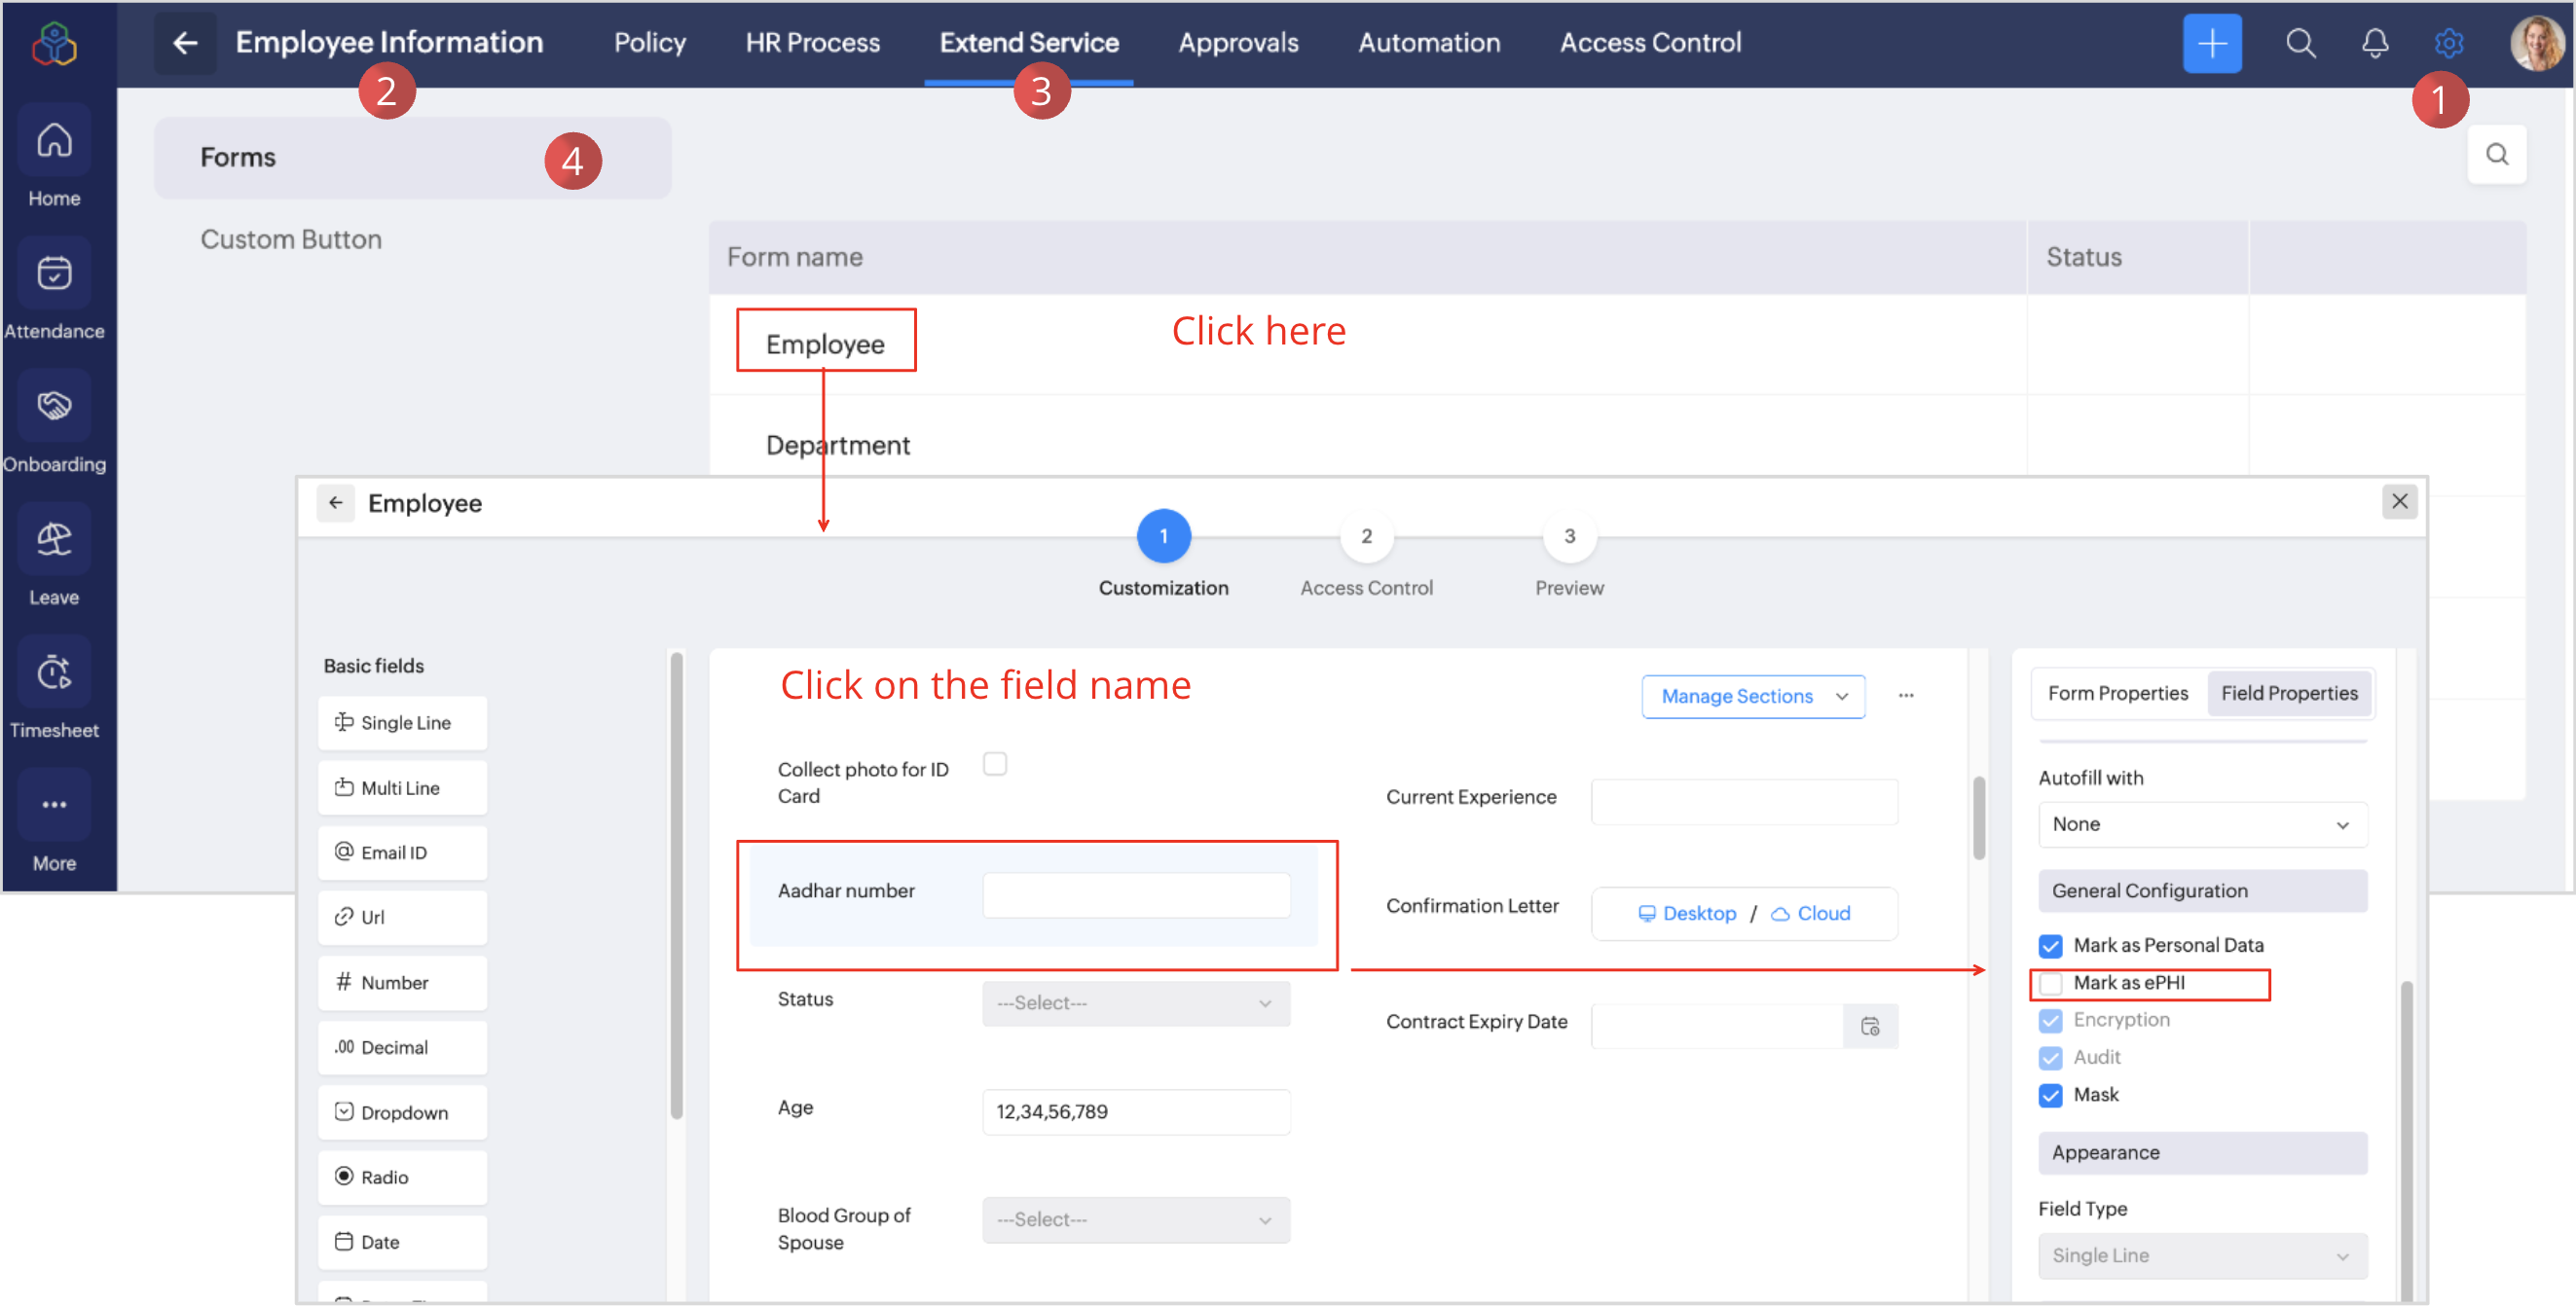Toggle the Encryption checkbox
This screenshot has width=2576, height=1306.
2050,1021
